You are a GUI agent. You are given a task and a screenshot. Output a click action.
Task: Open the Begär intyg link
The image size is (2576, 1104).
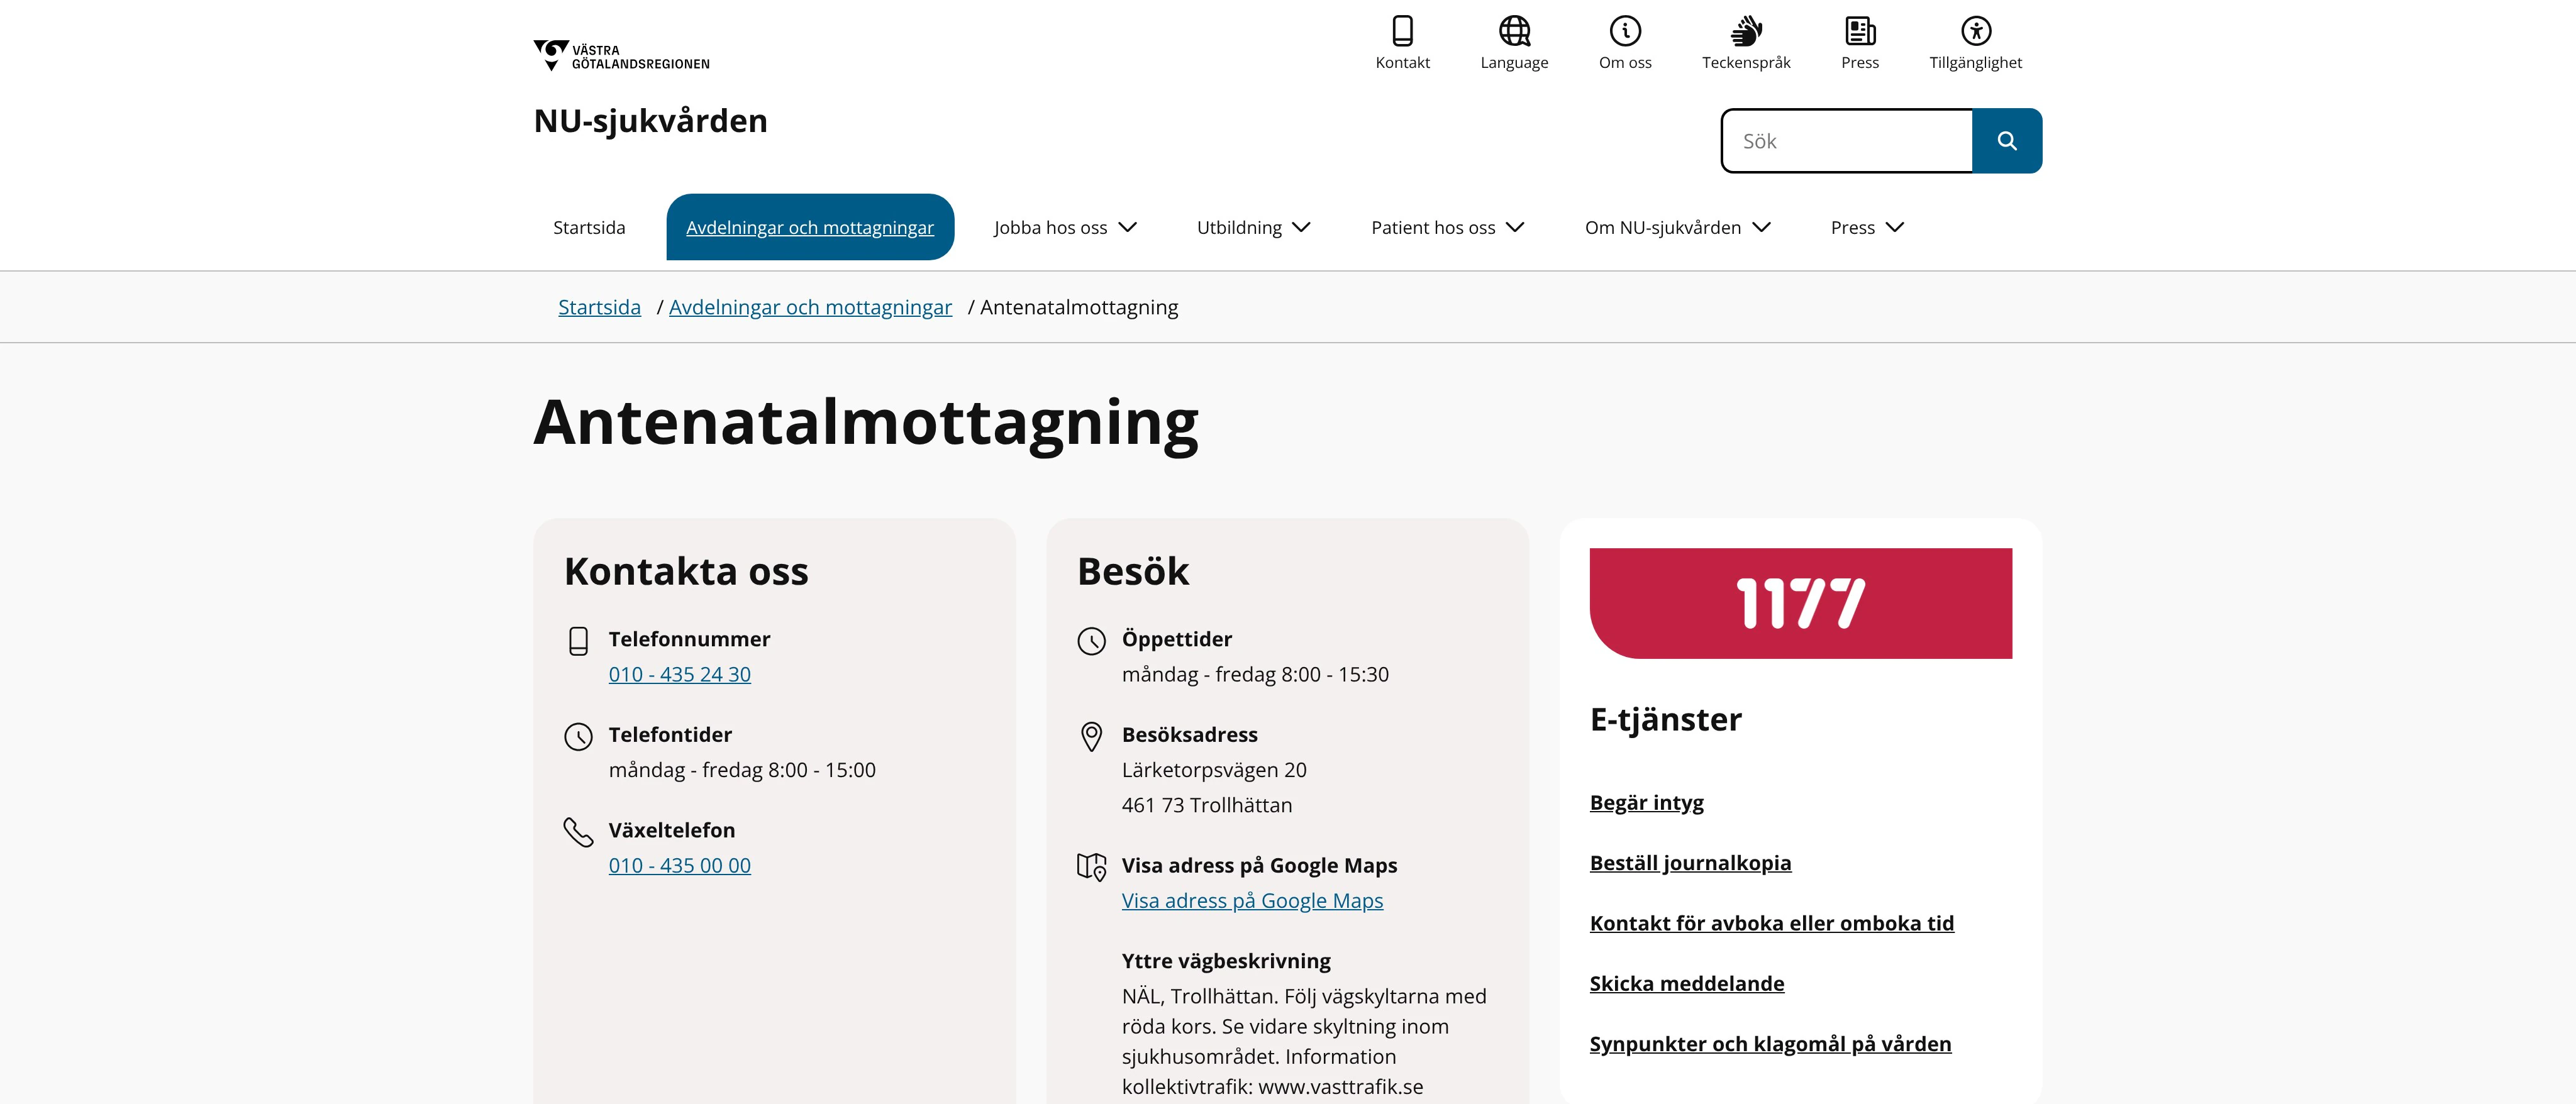tap(1646, 803)
